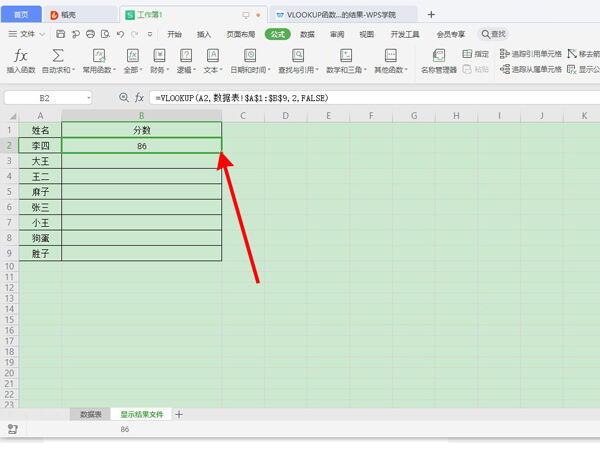Click the Print icon in quick toolbar
The image size is (600, 450).
90,34
